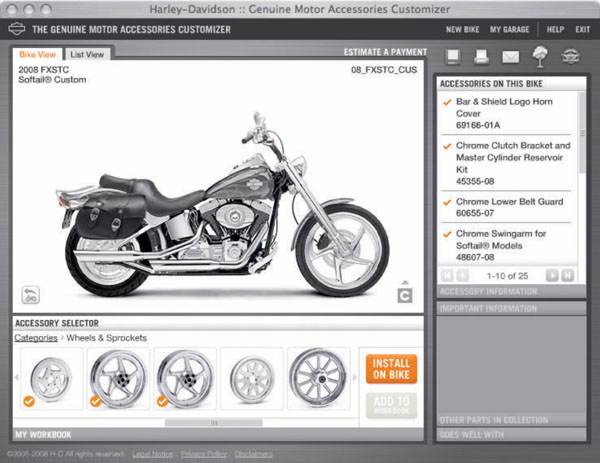Open Privacy Policy link in footer

pyautogui.click(x=204, y=454)
